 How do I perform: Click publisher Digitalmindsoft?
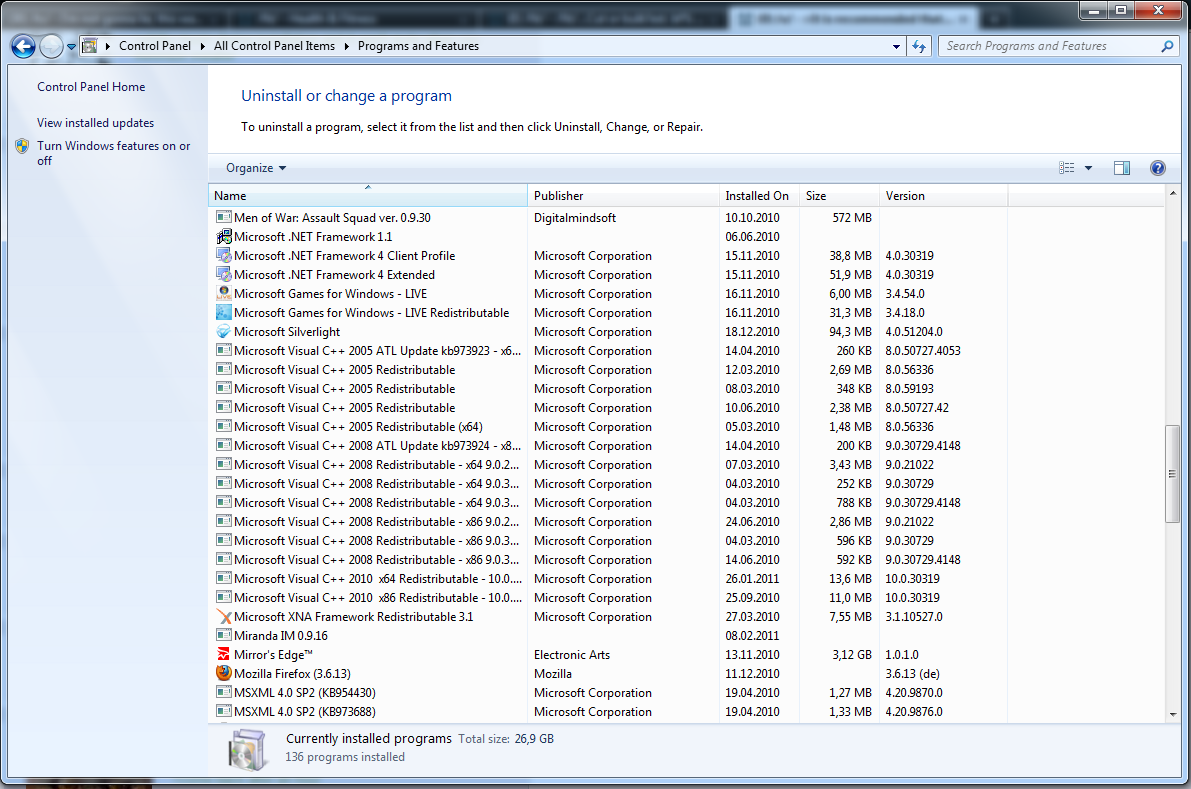pos(575,218)
